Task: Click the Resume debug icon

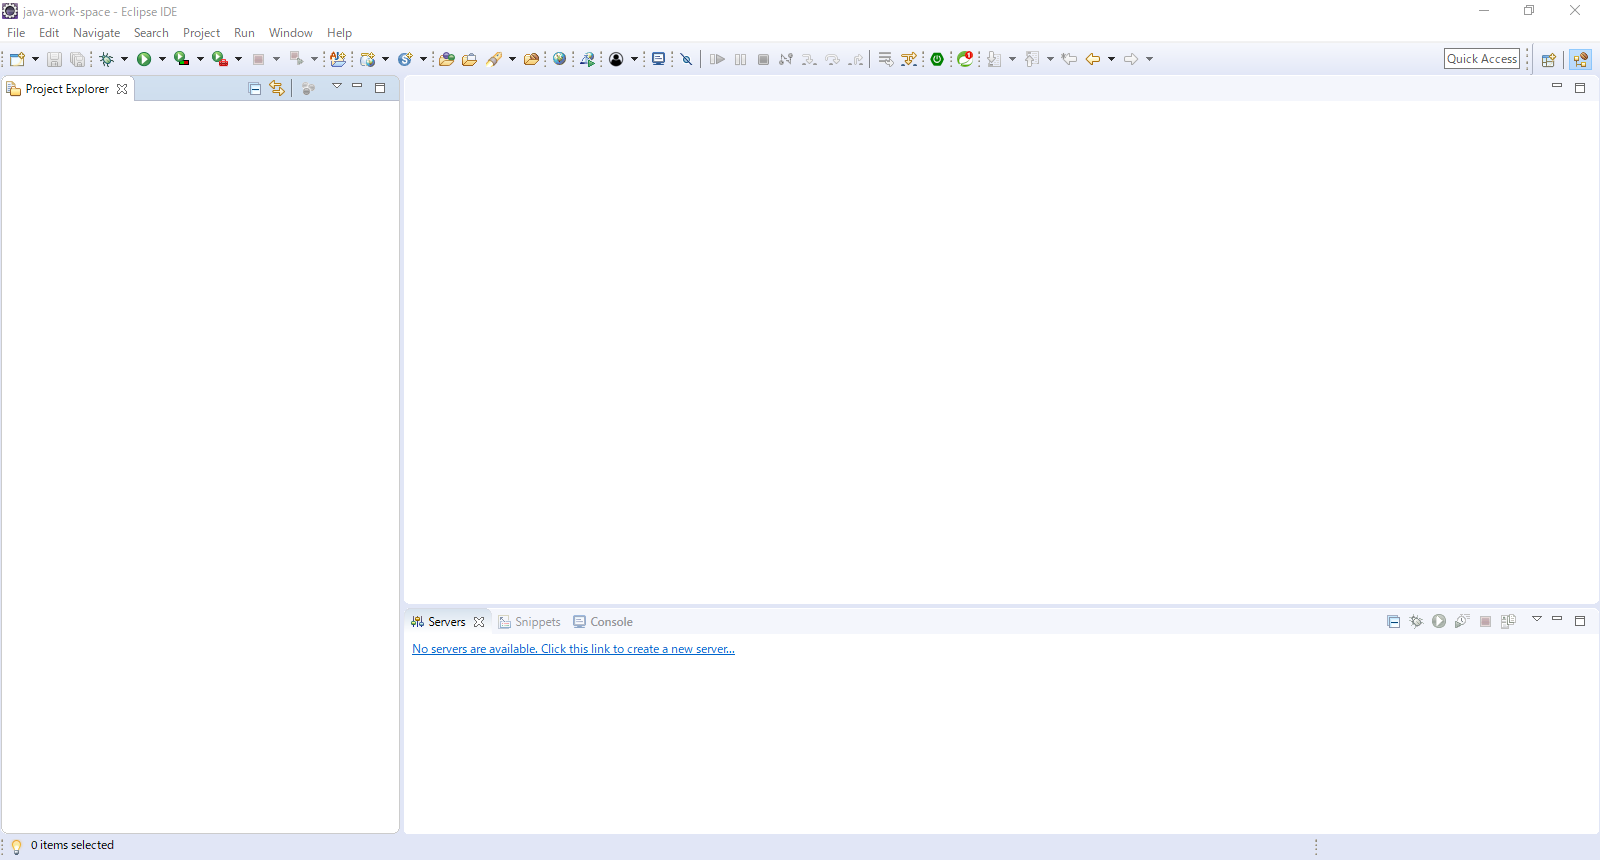Action: pos(717,59)
